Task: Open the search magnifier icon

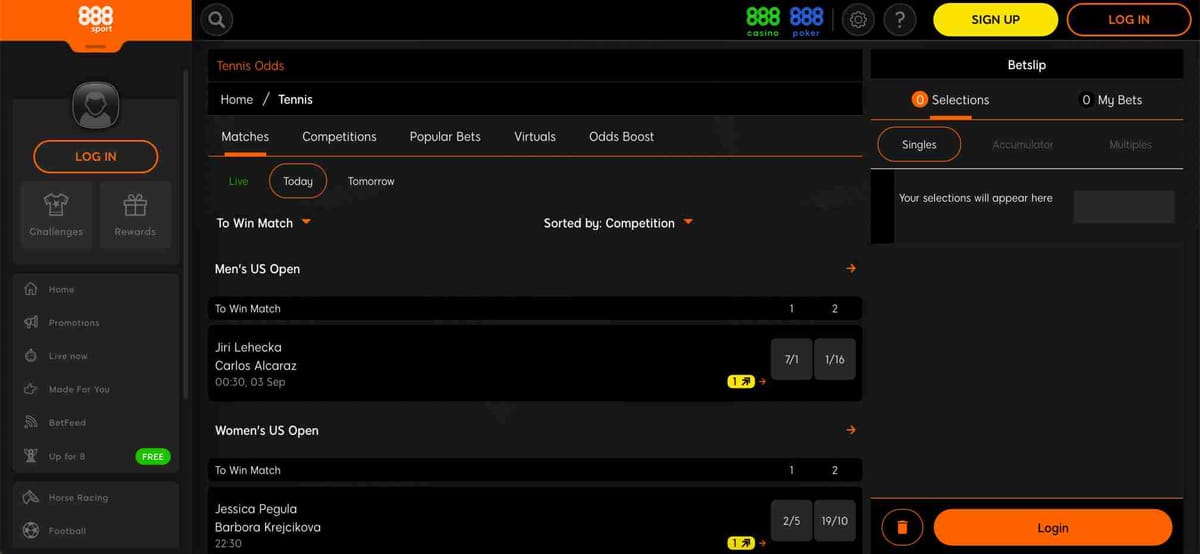Action: pos(217,19)
